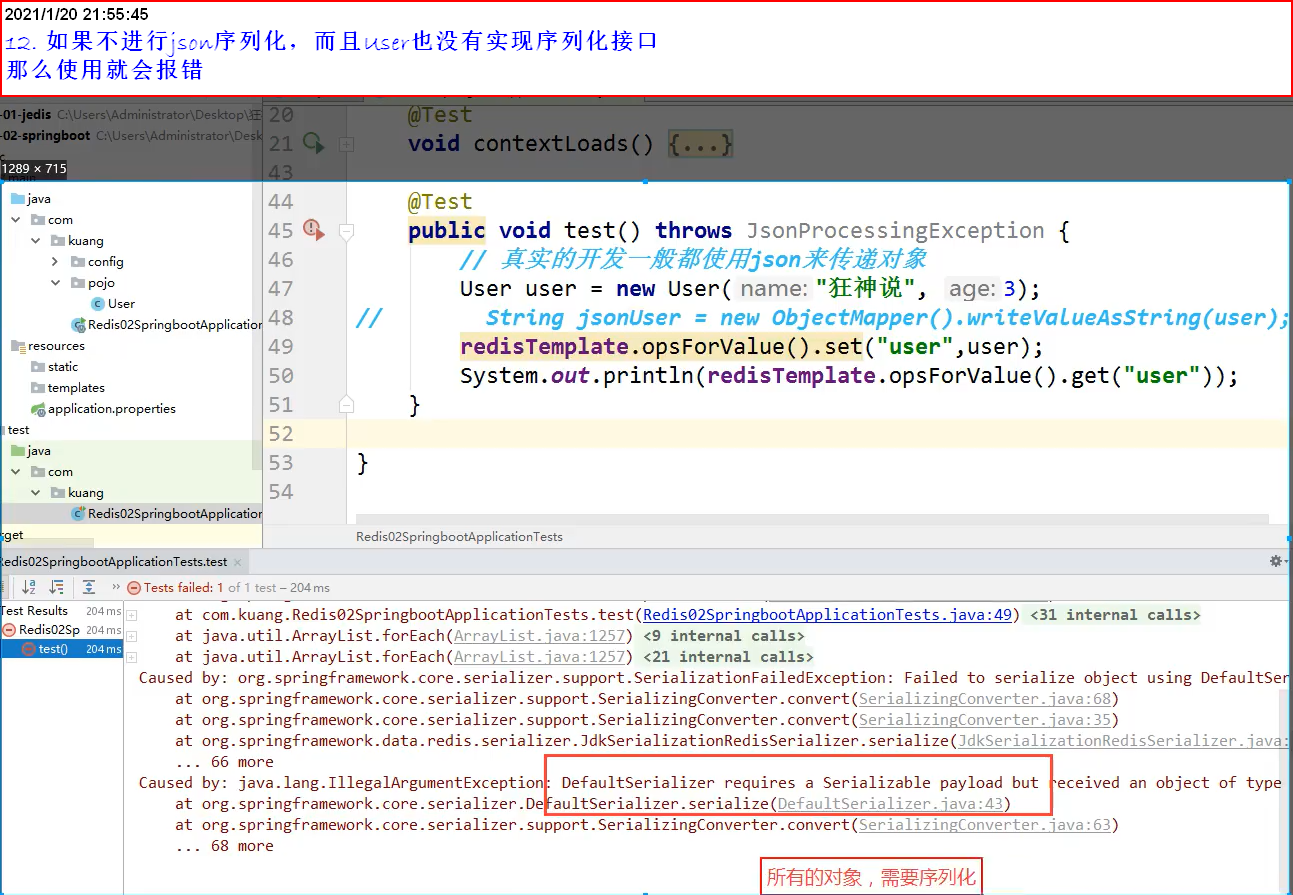1293x895 pixels.
Task: Click the Expand All test tree icon
Action: coord(89,587)
